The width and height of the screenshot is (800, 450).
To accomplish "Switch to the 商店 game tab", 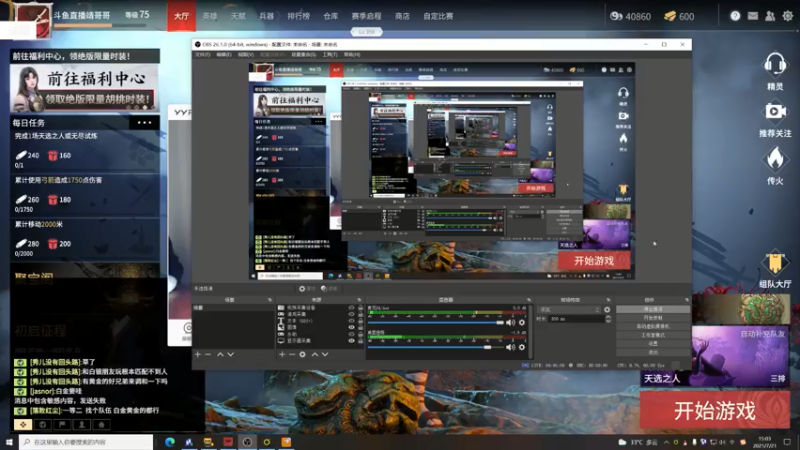I will click(402, 16).
